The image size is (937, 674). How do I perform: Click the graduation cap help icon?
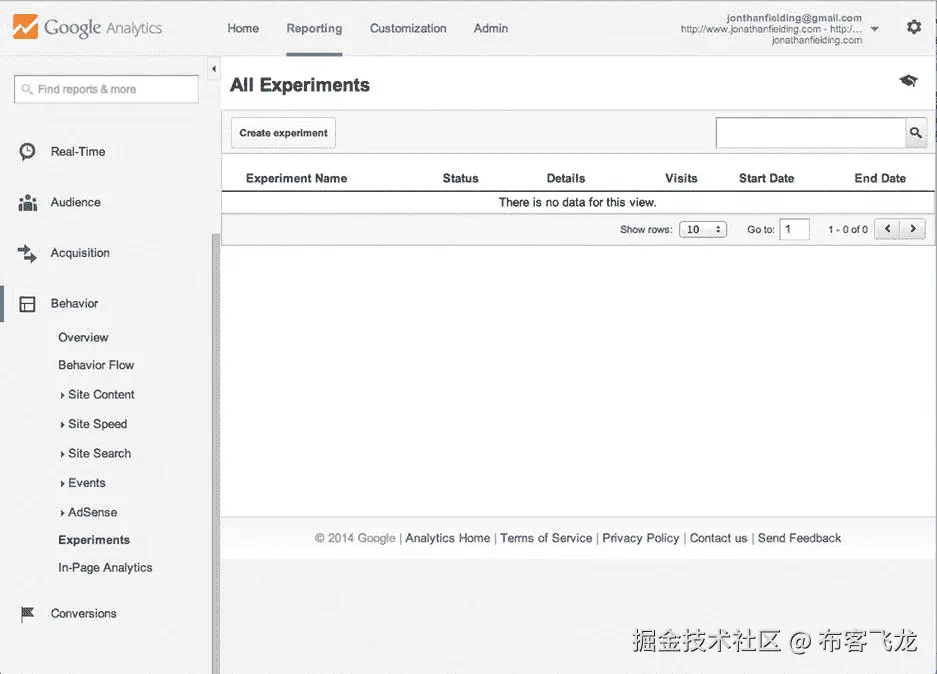point(908,81)
